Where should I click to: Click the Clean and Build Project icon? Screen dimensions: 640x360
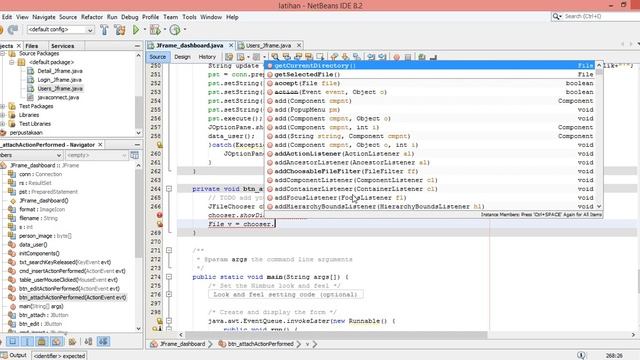[x=120, y=29]
